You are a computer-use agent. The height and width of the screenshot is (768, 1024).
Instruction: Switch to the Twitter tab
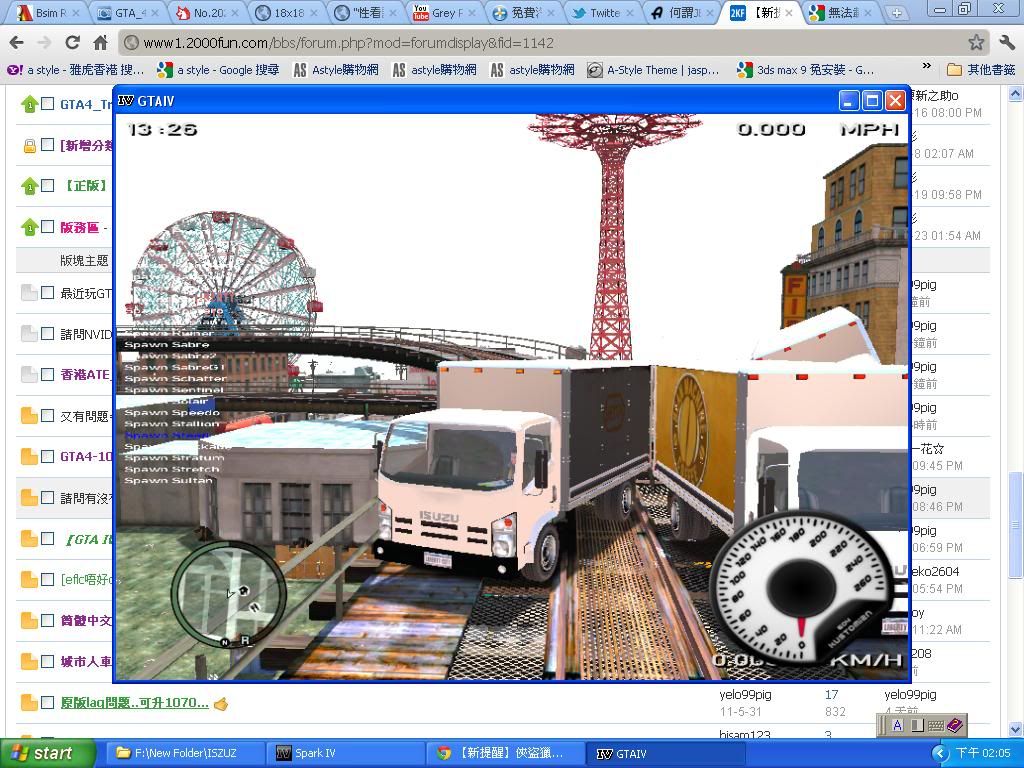tap(597, 13)
